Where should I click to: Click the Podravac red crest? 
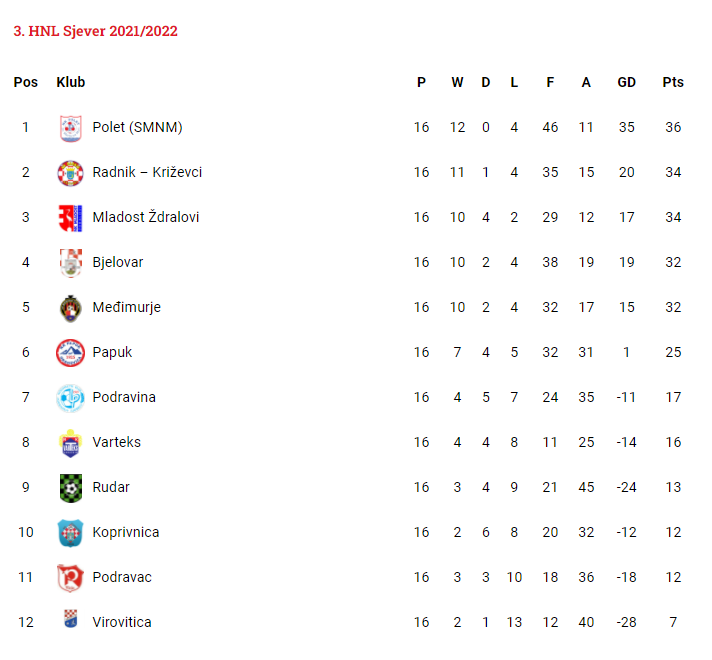(70, 578)
